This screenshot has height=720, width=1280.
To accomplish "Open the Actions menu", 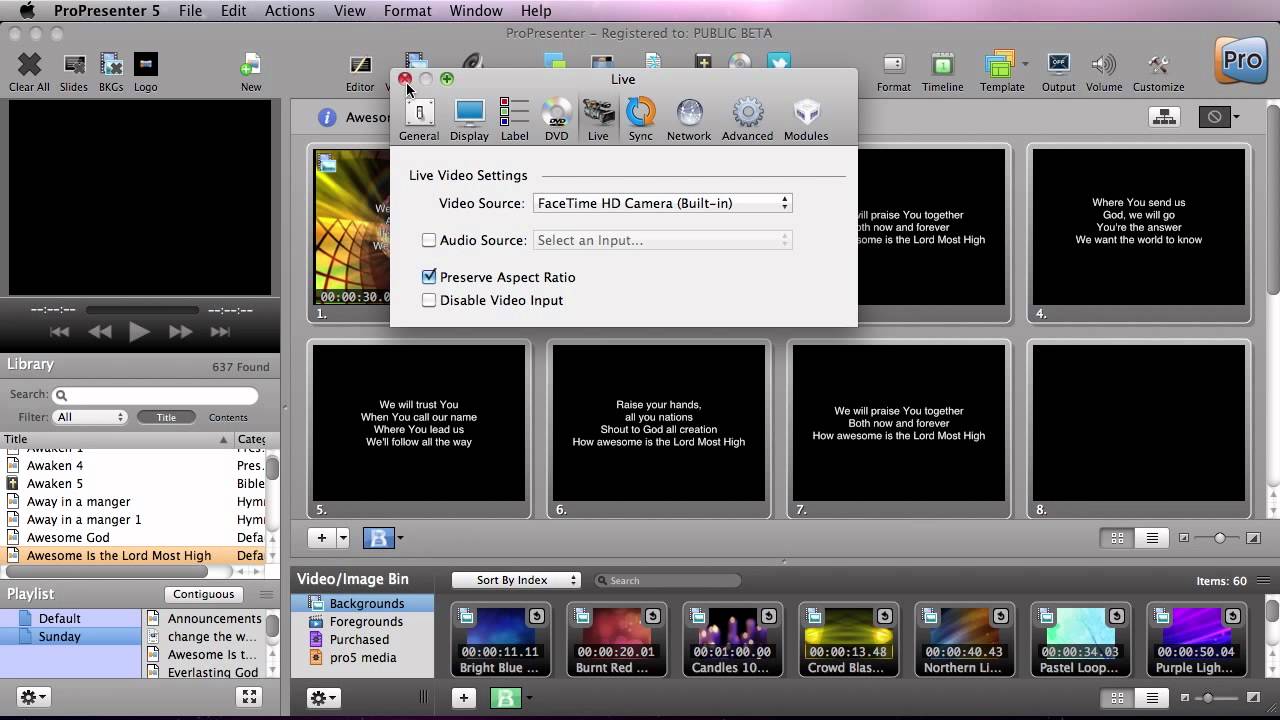I will (x=289, y=11).
